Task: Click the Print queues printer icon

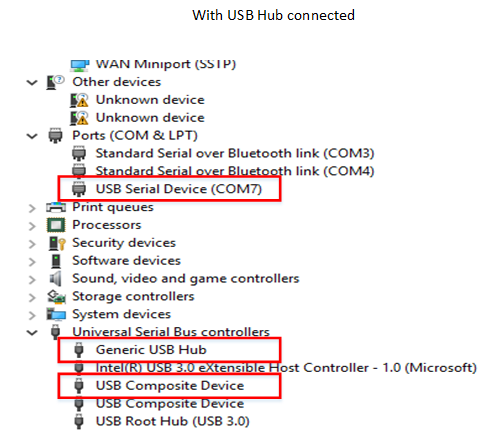Action: [x=56, y=207]
